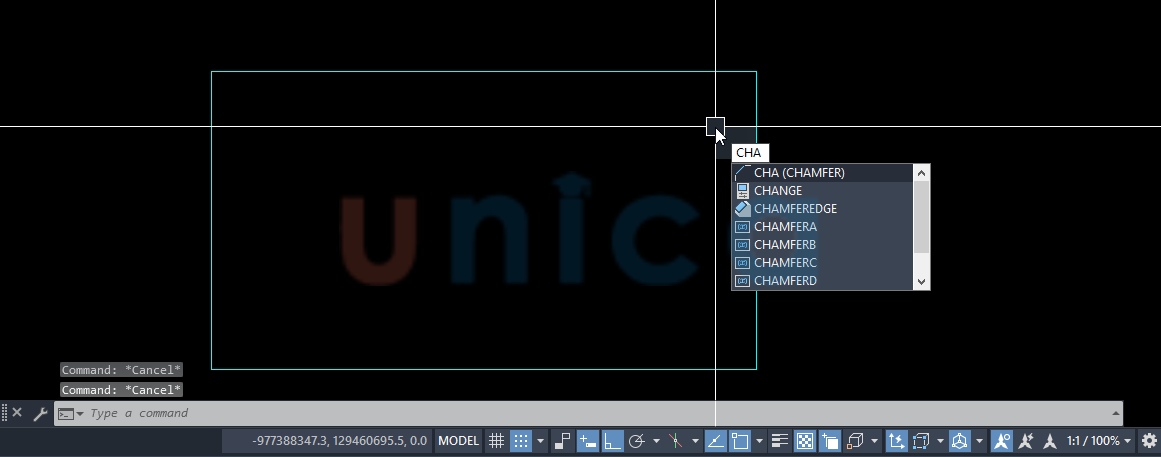Click the object snap tracking icon
Screen dimensions: 1161x457
tap(716, 441)
